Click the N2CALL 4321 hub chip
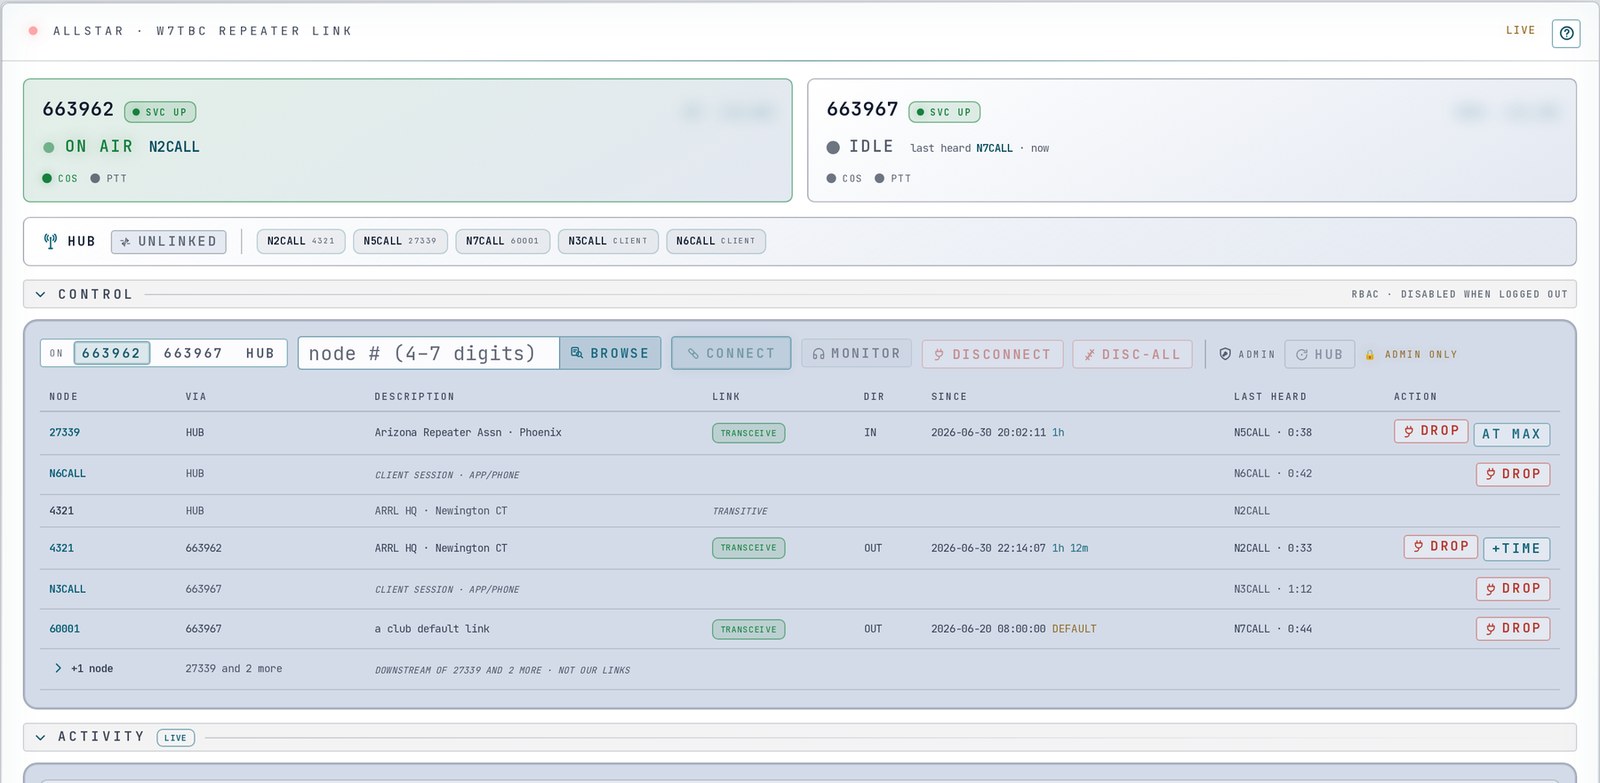Image resolution: width=1600 pixels, height=783 pixels. coord(301,241)
